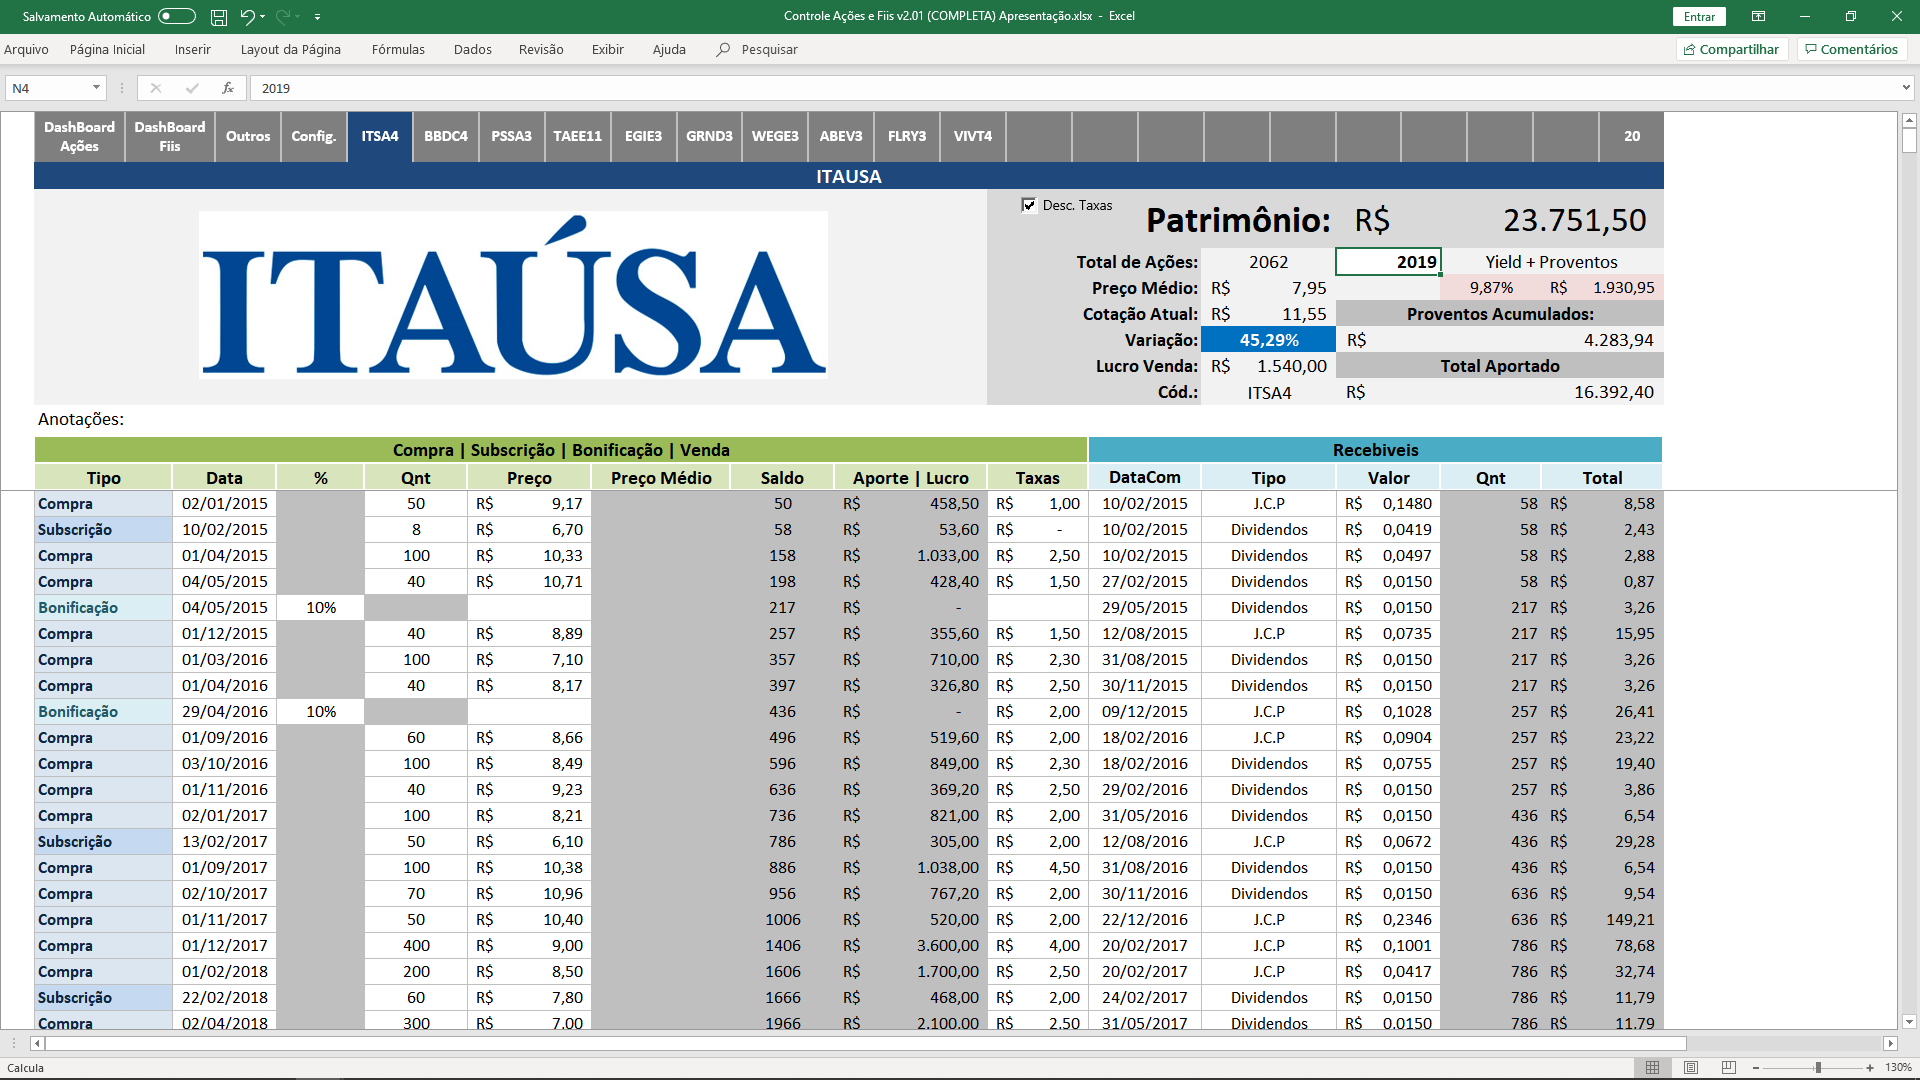Click the Pesquisar magnifier search box
Image resolution: width=1920 pixels, height=1080 pixels.
click(x=757, y=49)
